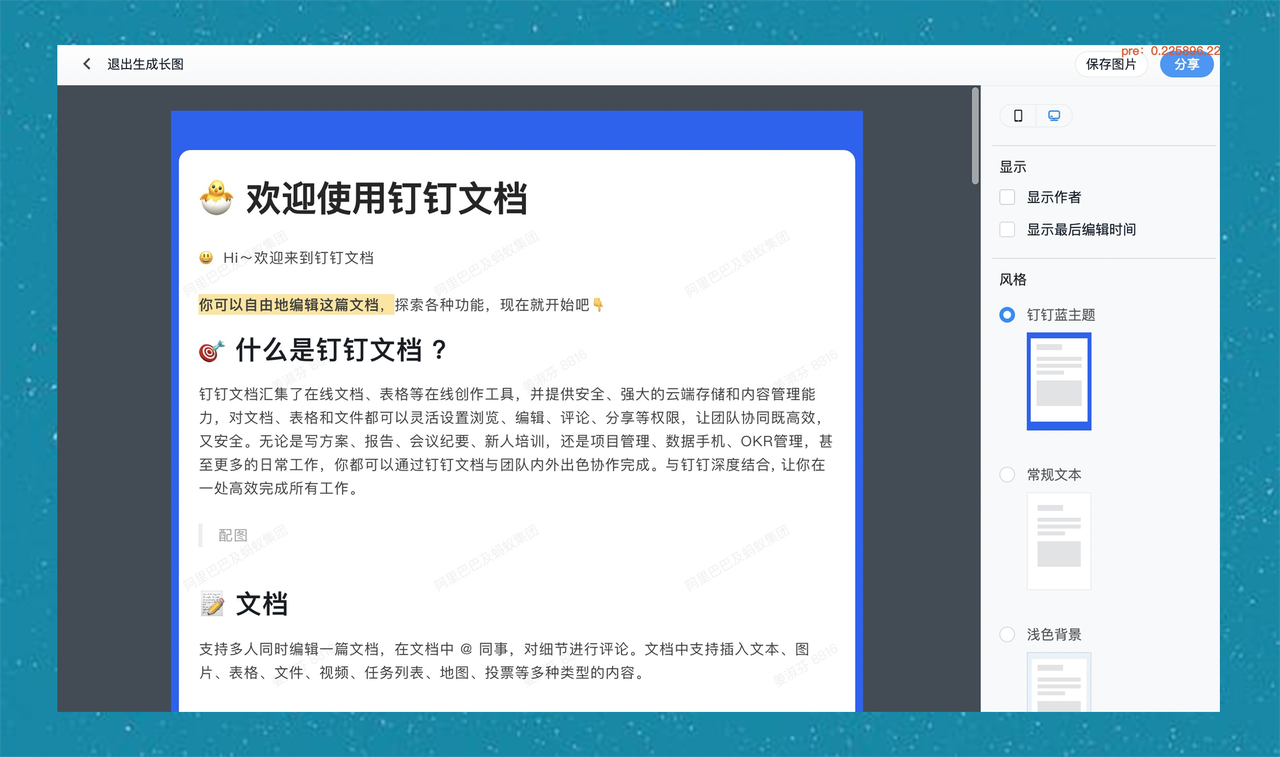Click the dart emoji beside 什么是钉钉文档
This screenshot has width=1280, height=757.
[x=213, y=349]
